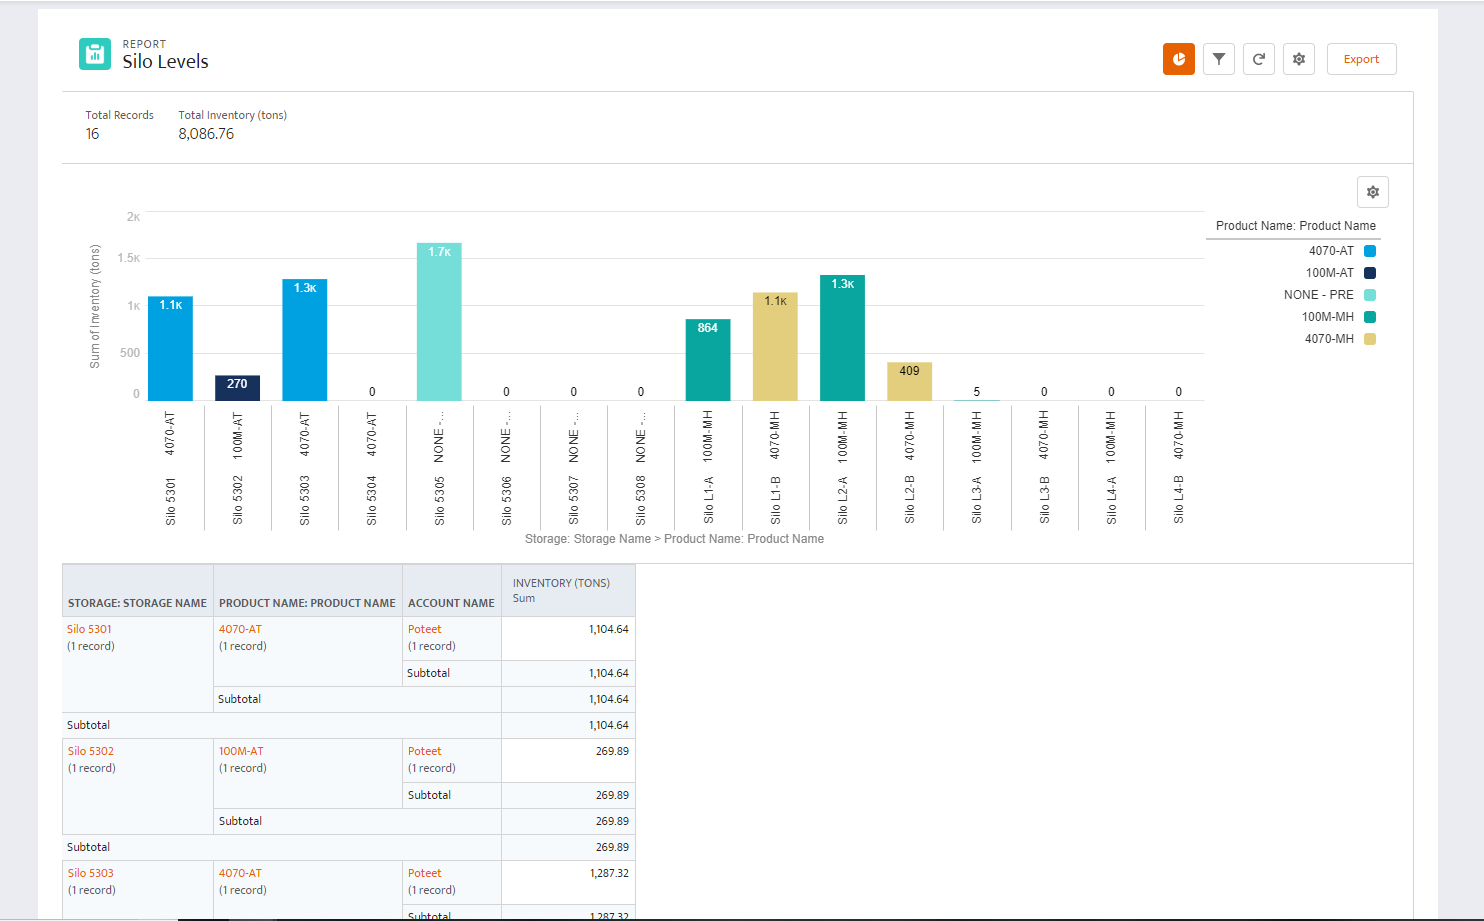Refresh the Silo Levels report
1484x921 pixels.
coord(1259,59)
